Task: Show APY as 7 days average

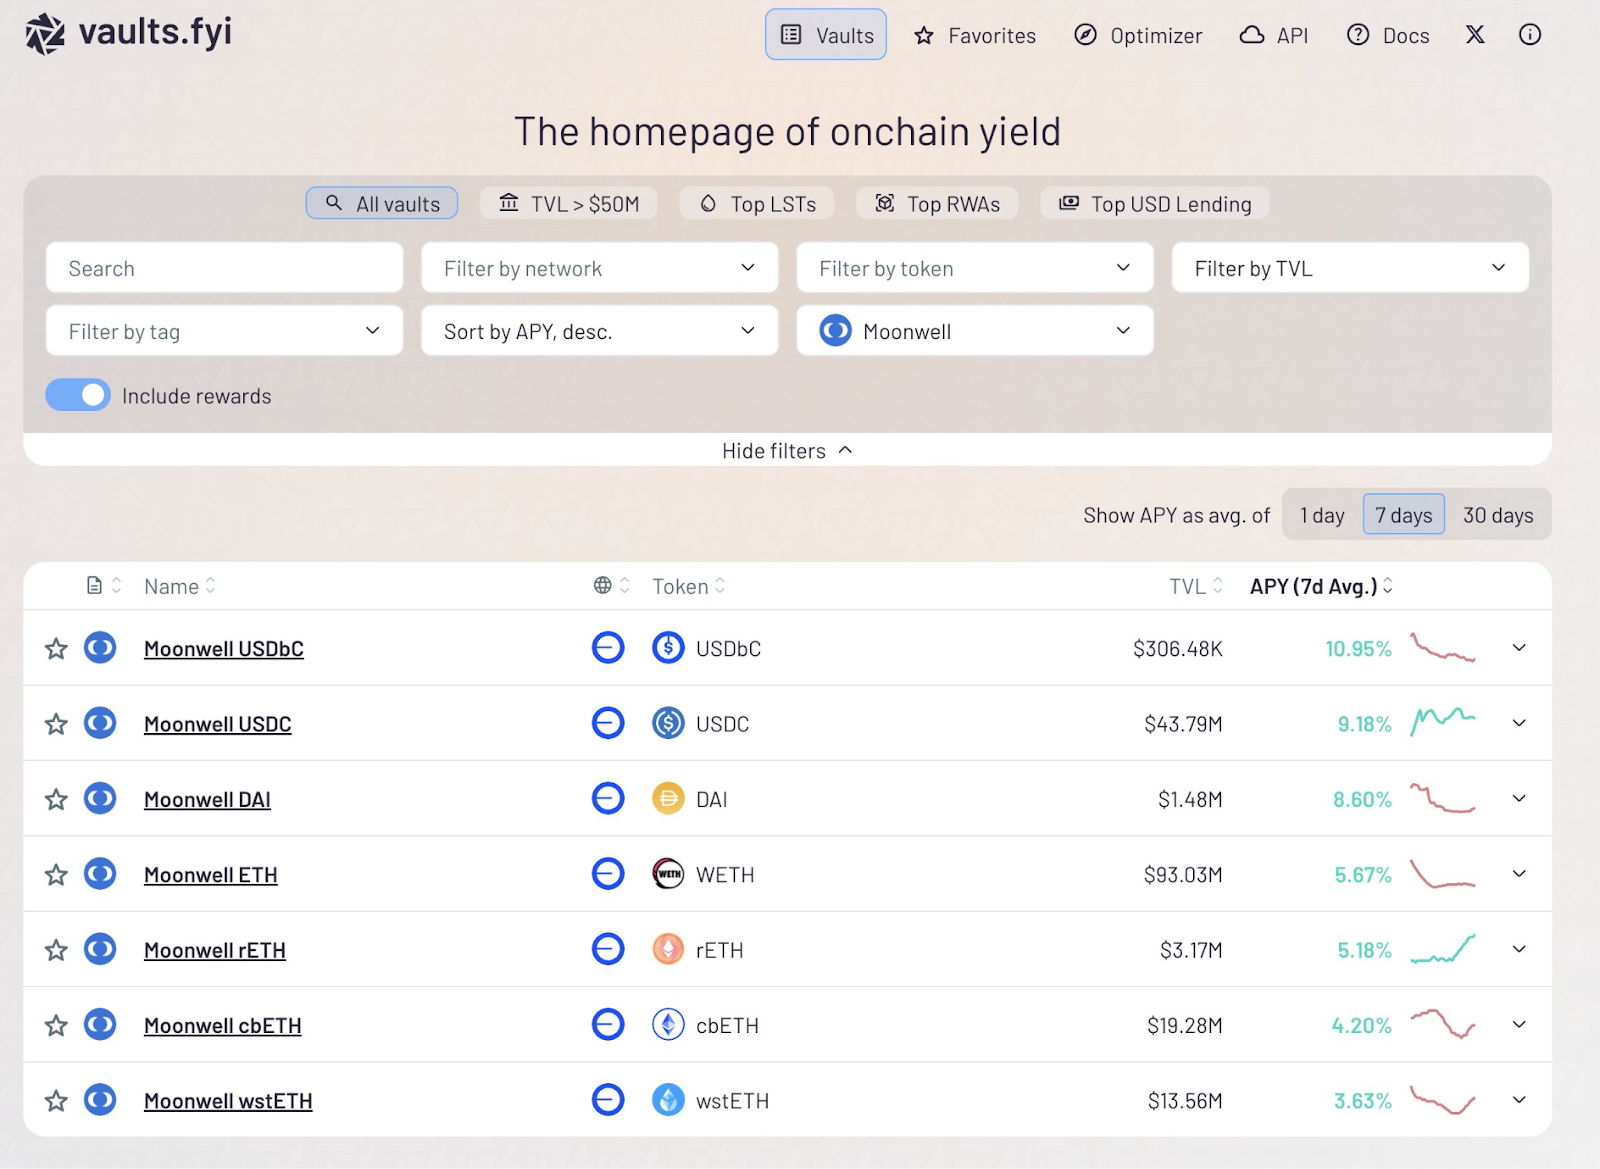Action: (1404, 515)
